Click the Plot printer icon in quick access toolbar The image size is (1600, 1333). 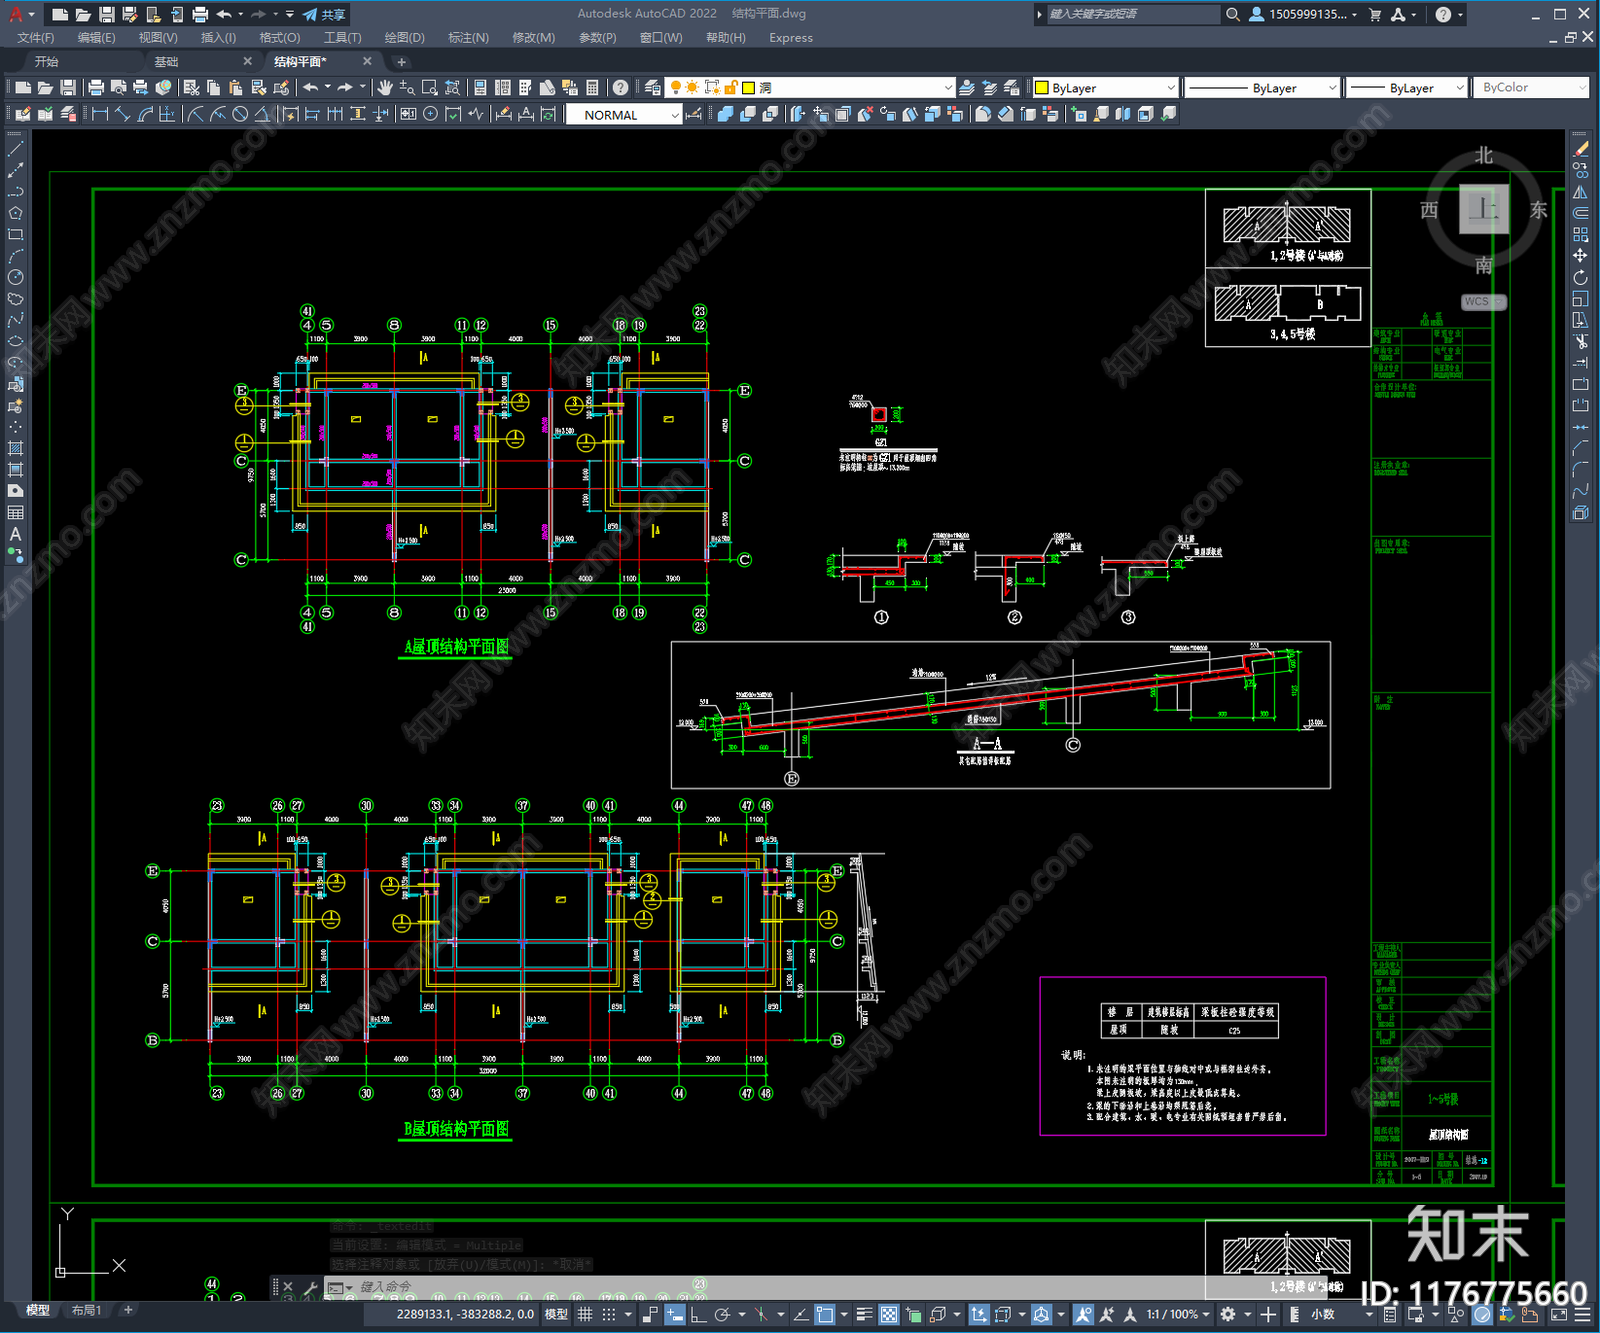pyautogui.click(x=200, y=14)
